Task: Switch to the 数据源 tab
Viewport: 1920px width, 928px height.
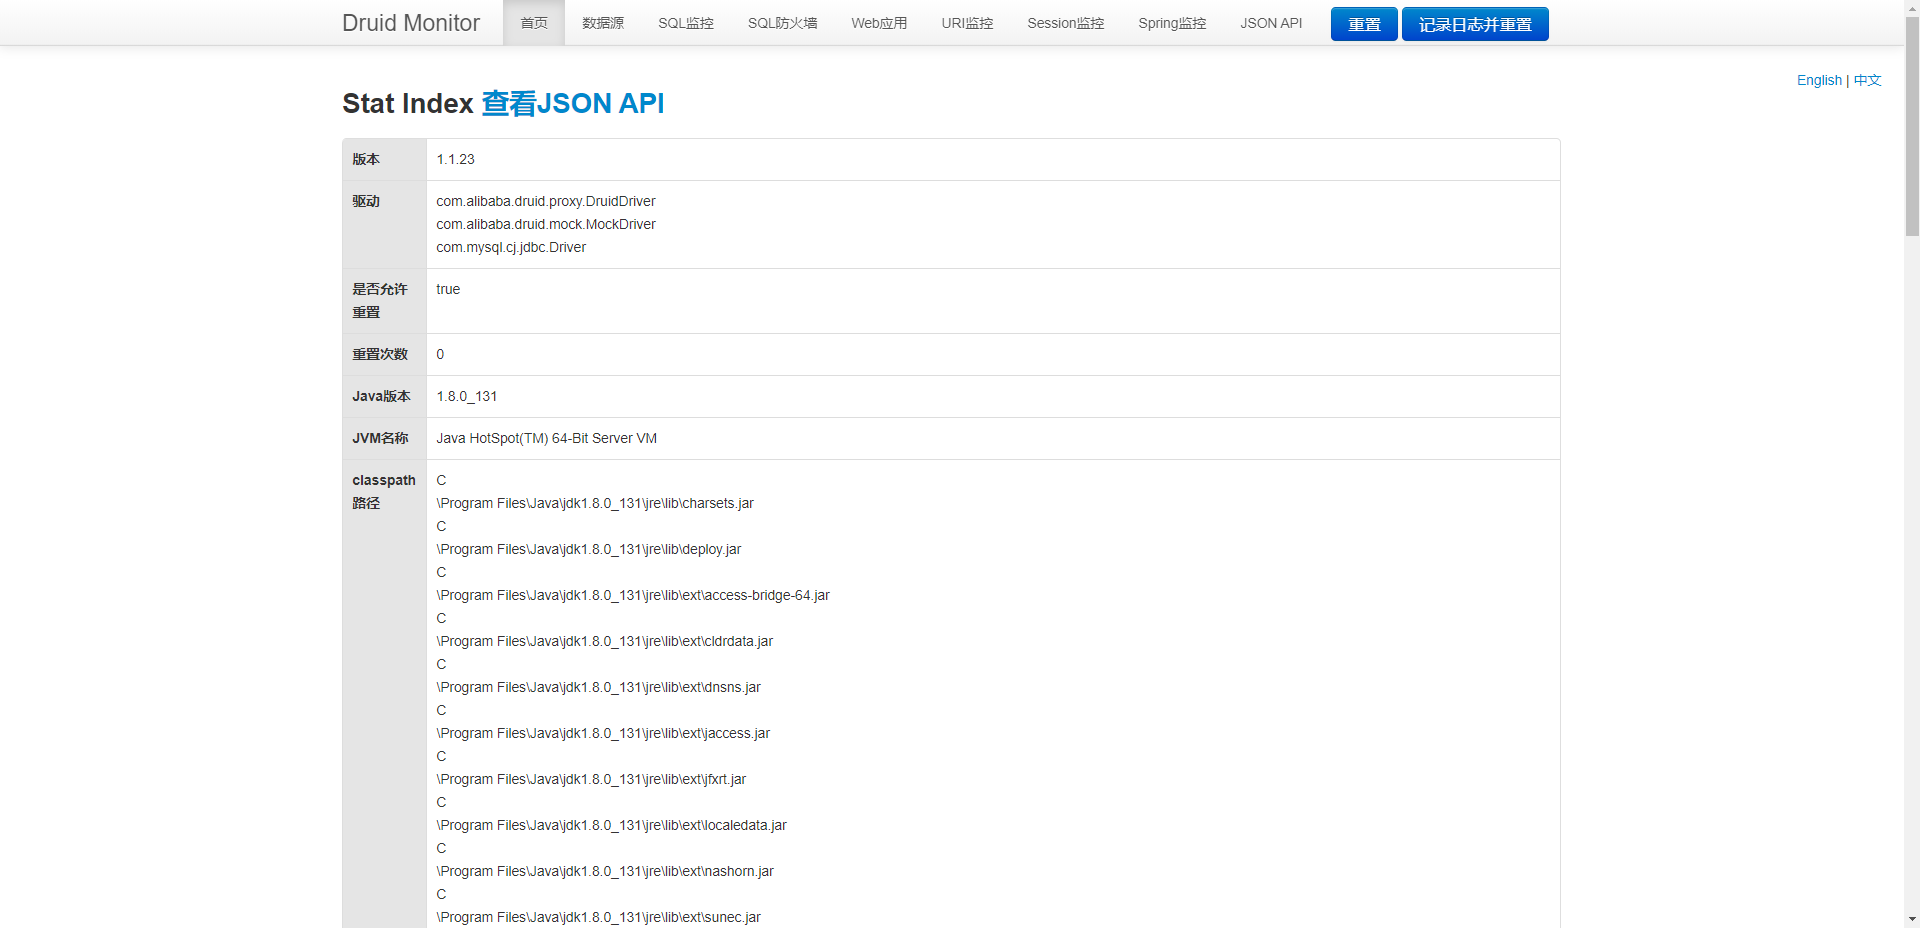Action: point(602,23)
